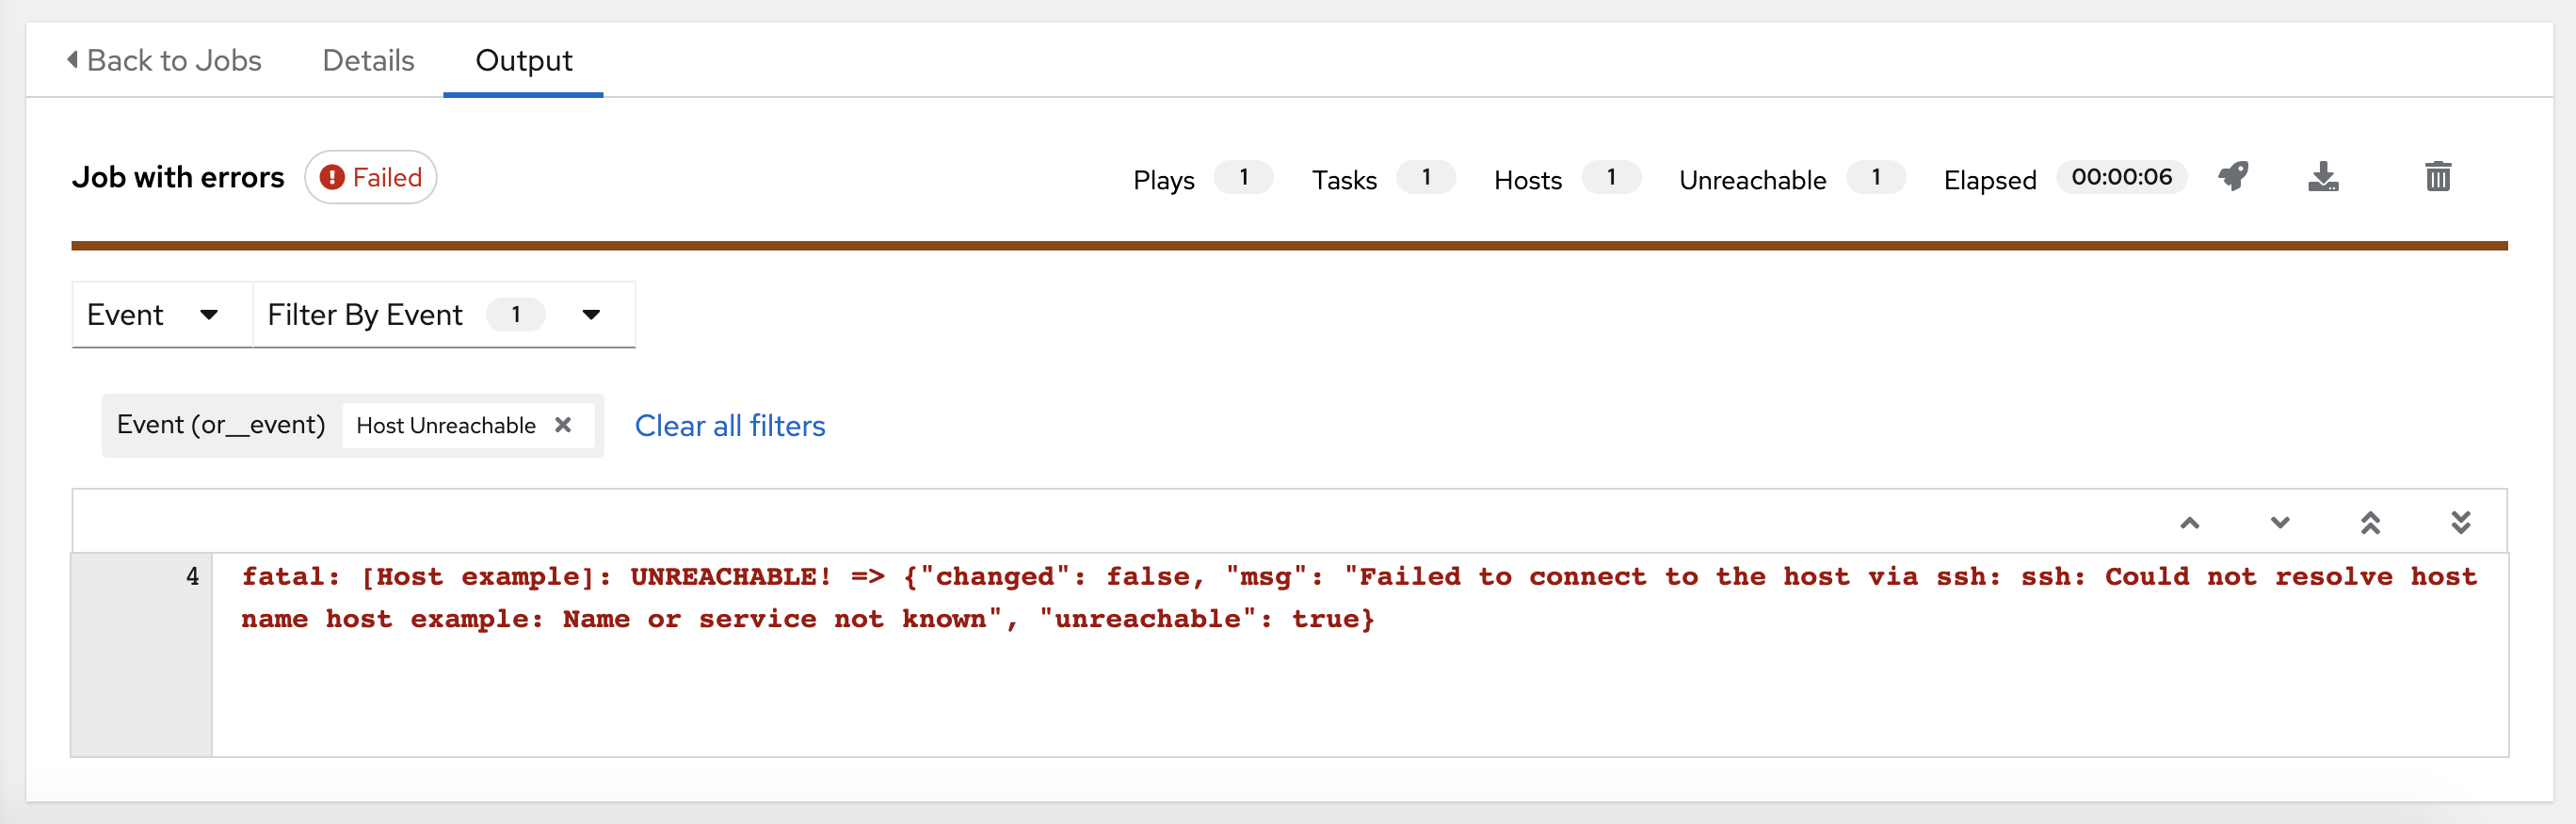
Task: Delete the job with trash icon
Action: (2437, 177)
